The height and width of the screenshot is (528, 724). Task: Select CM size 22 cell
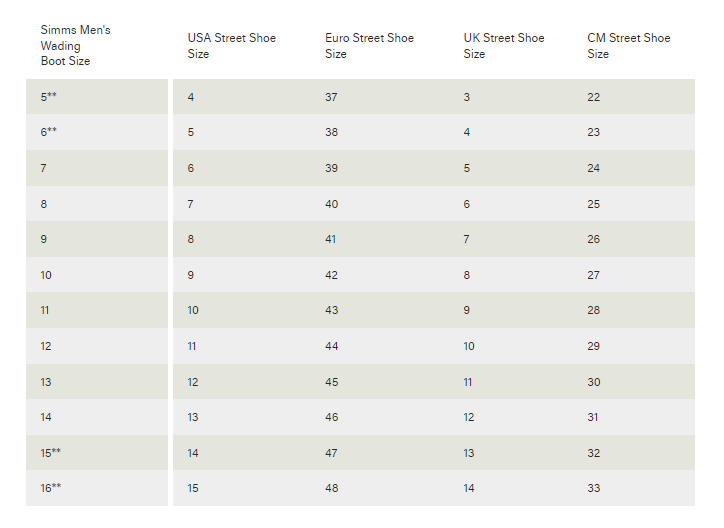pyautogui.click(x=594, y=97)
